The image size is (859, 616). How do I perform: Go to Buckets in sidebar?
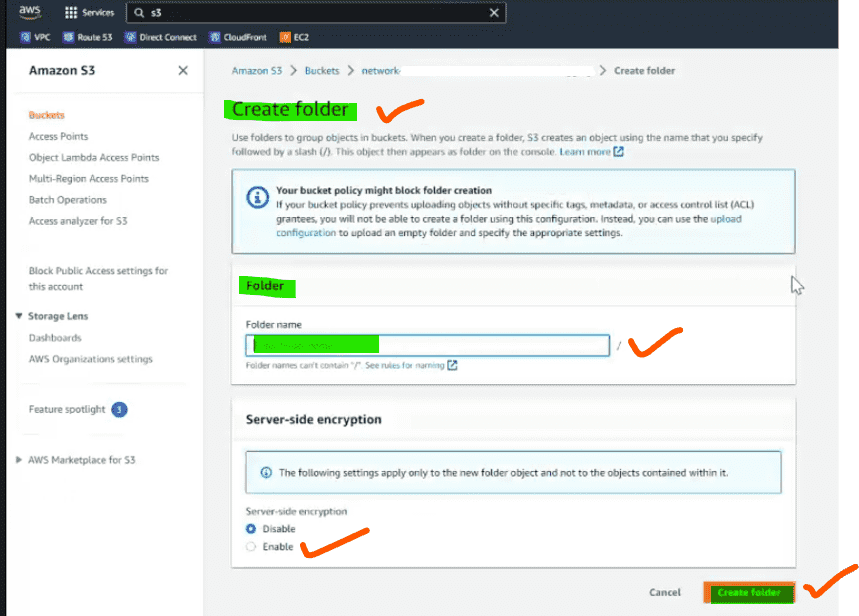47,115
